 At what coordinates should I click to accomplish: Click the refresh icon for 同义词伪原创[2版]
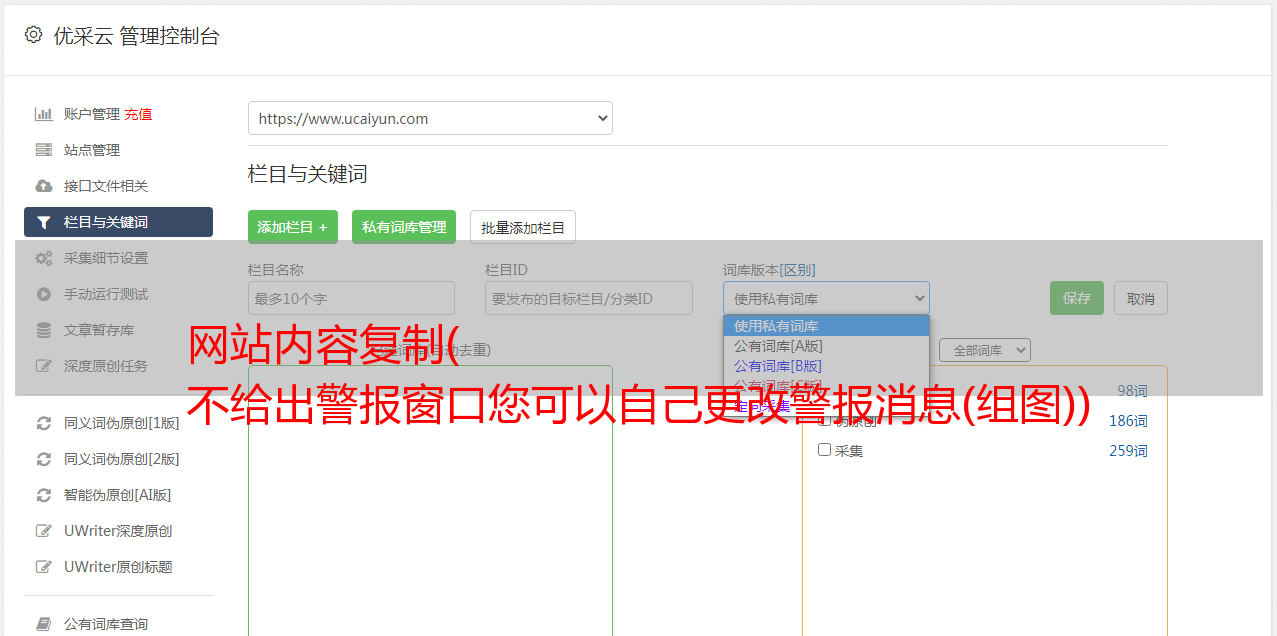44,459
